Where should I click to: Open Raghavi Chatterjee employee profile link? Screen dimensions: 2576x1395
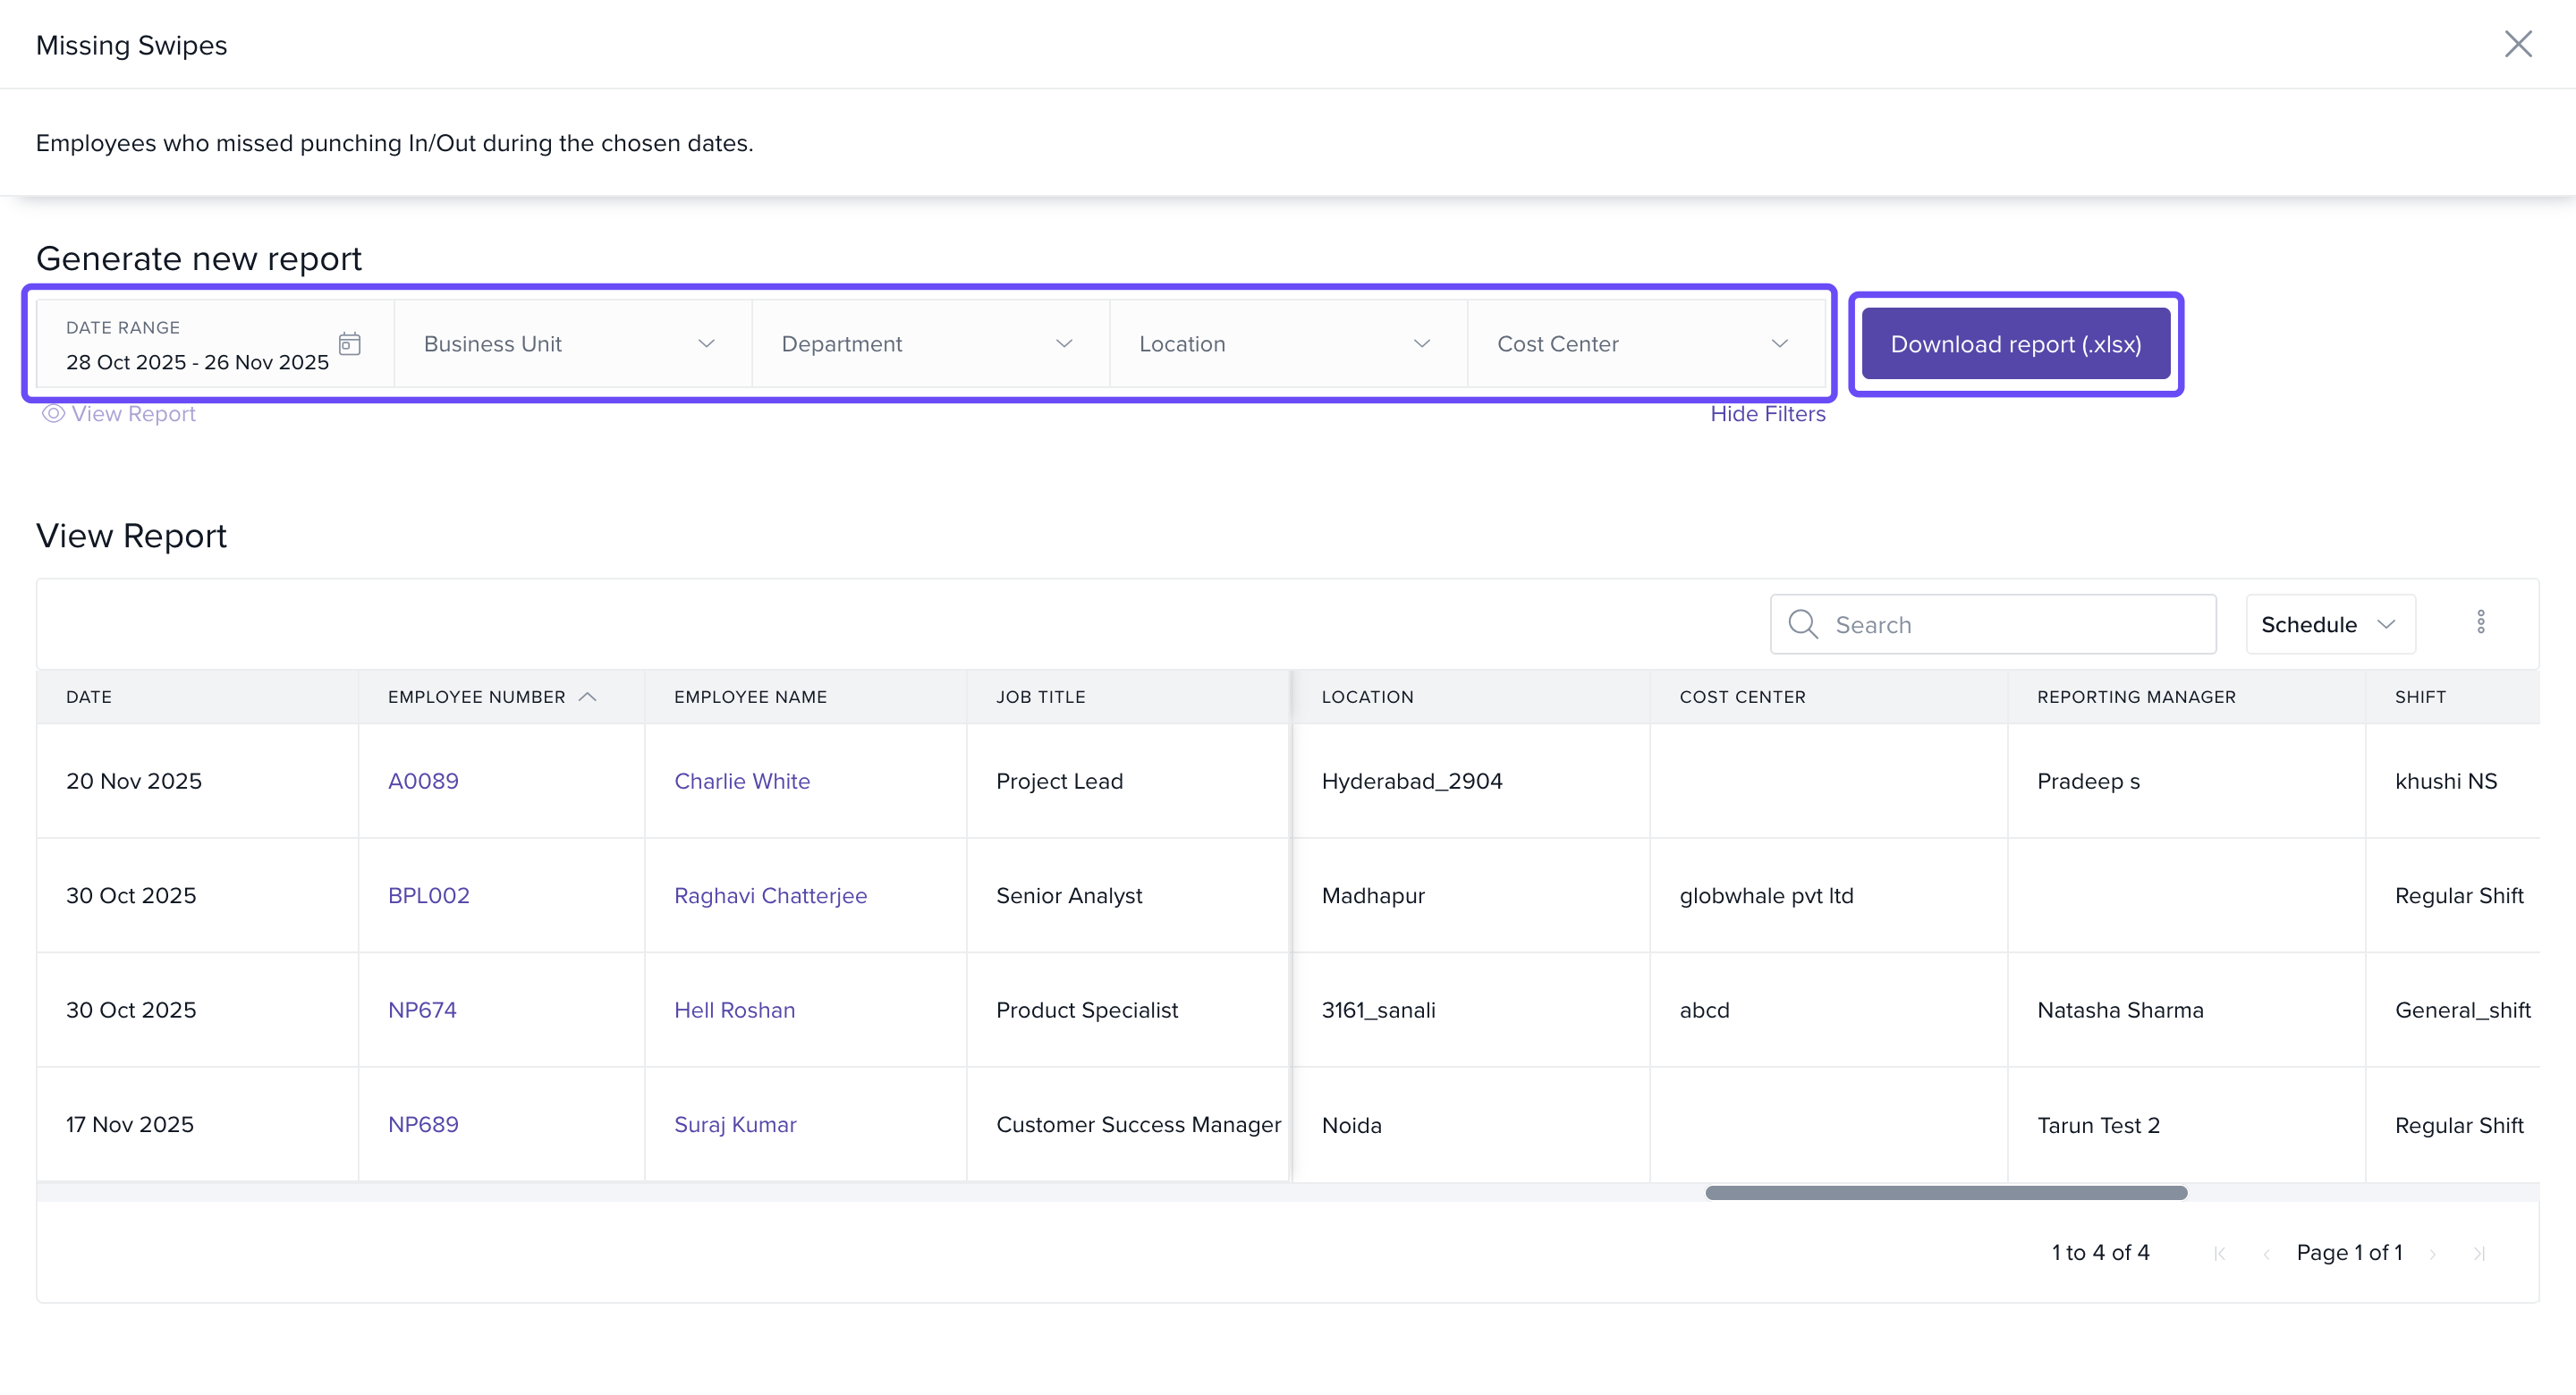pos(770,896)
